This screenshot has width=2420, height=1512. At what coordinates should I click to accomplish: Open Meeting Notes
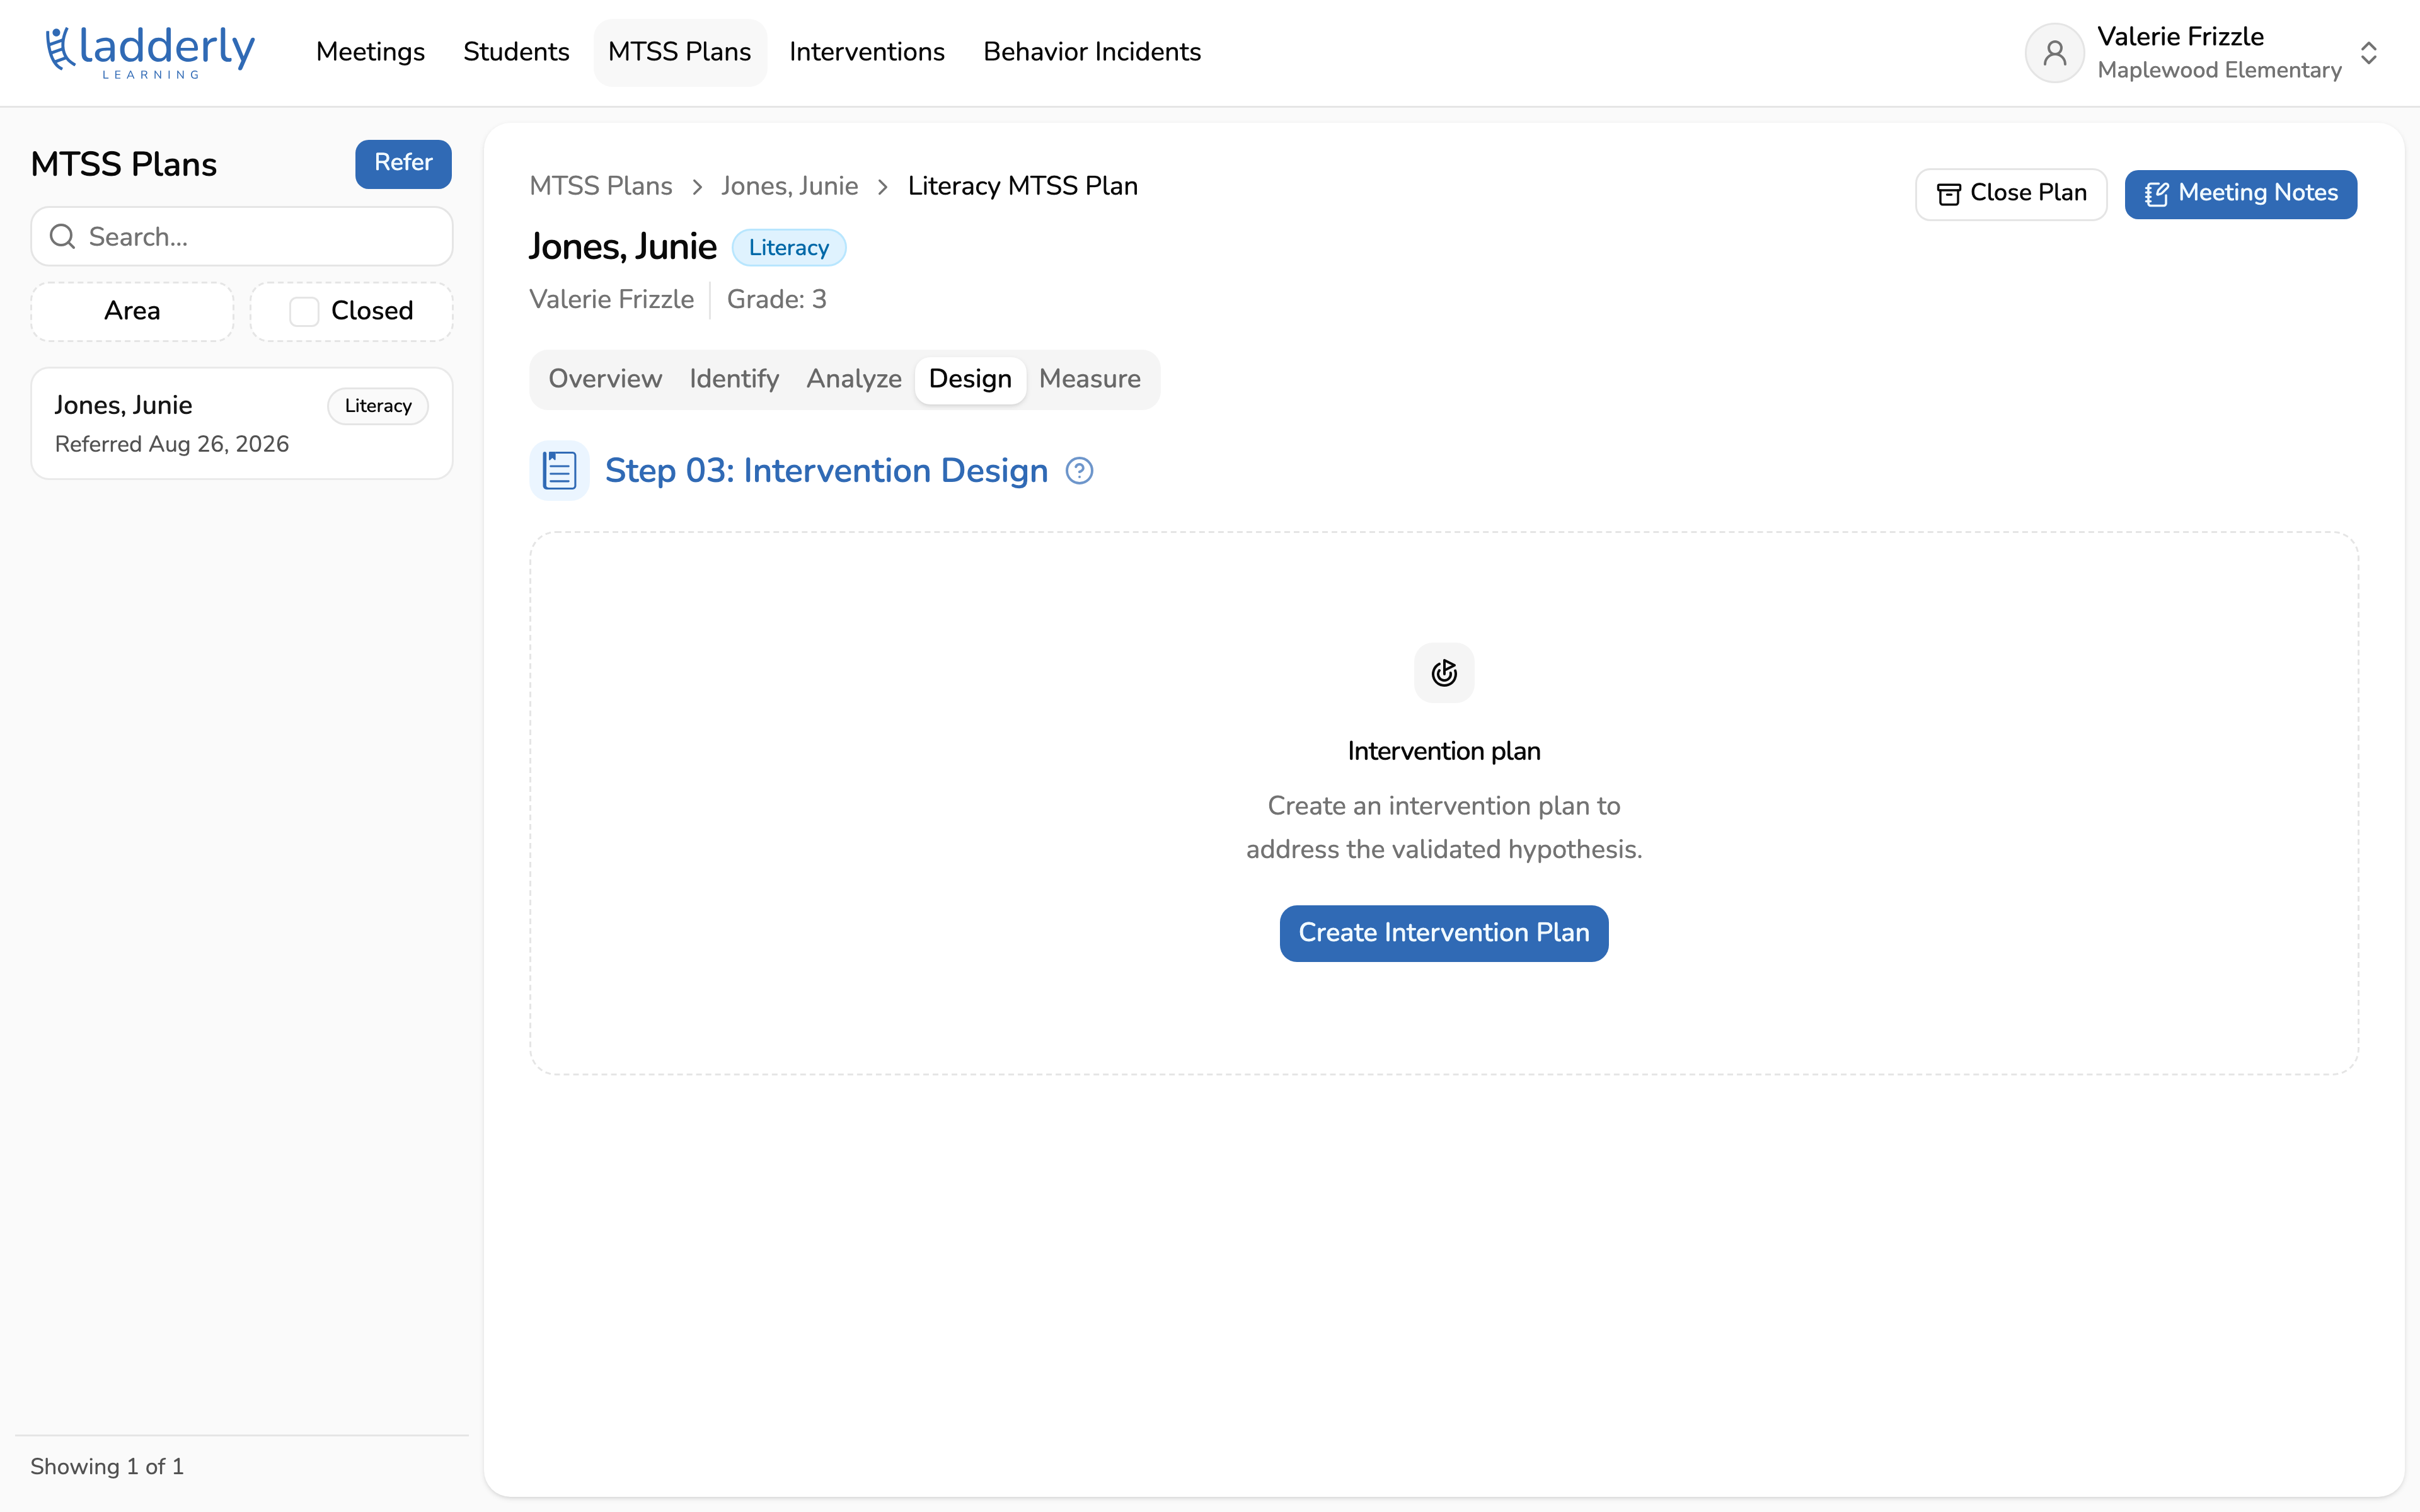coord(2240,194)
